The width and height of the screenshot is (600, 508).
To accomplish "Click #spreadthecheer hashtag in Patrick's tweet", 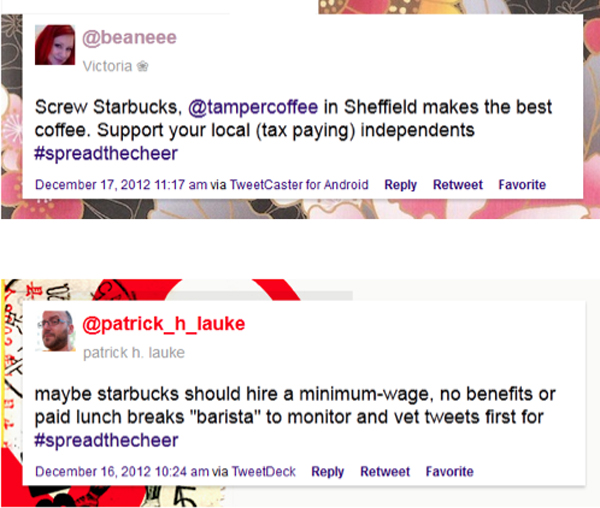I will point(106,440).
